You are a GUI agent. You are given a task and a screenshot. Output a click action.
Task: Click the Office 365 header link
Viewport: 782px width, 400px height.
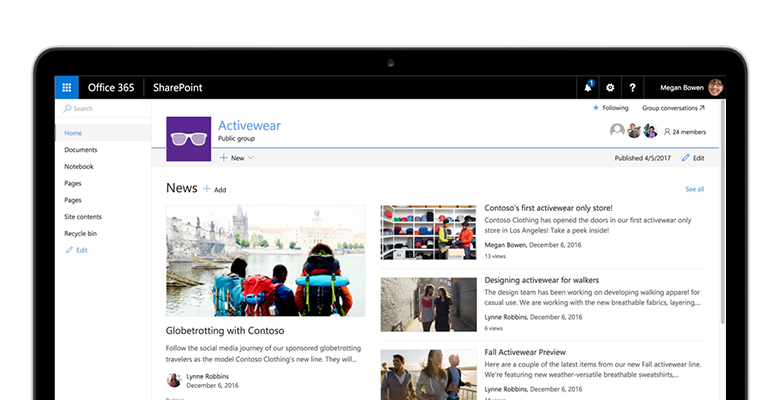[x=111, y=88]
